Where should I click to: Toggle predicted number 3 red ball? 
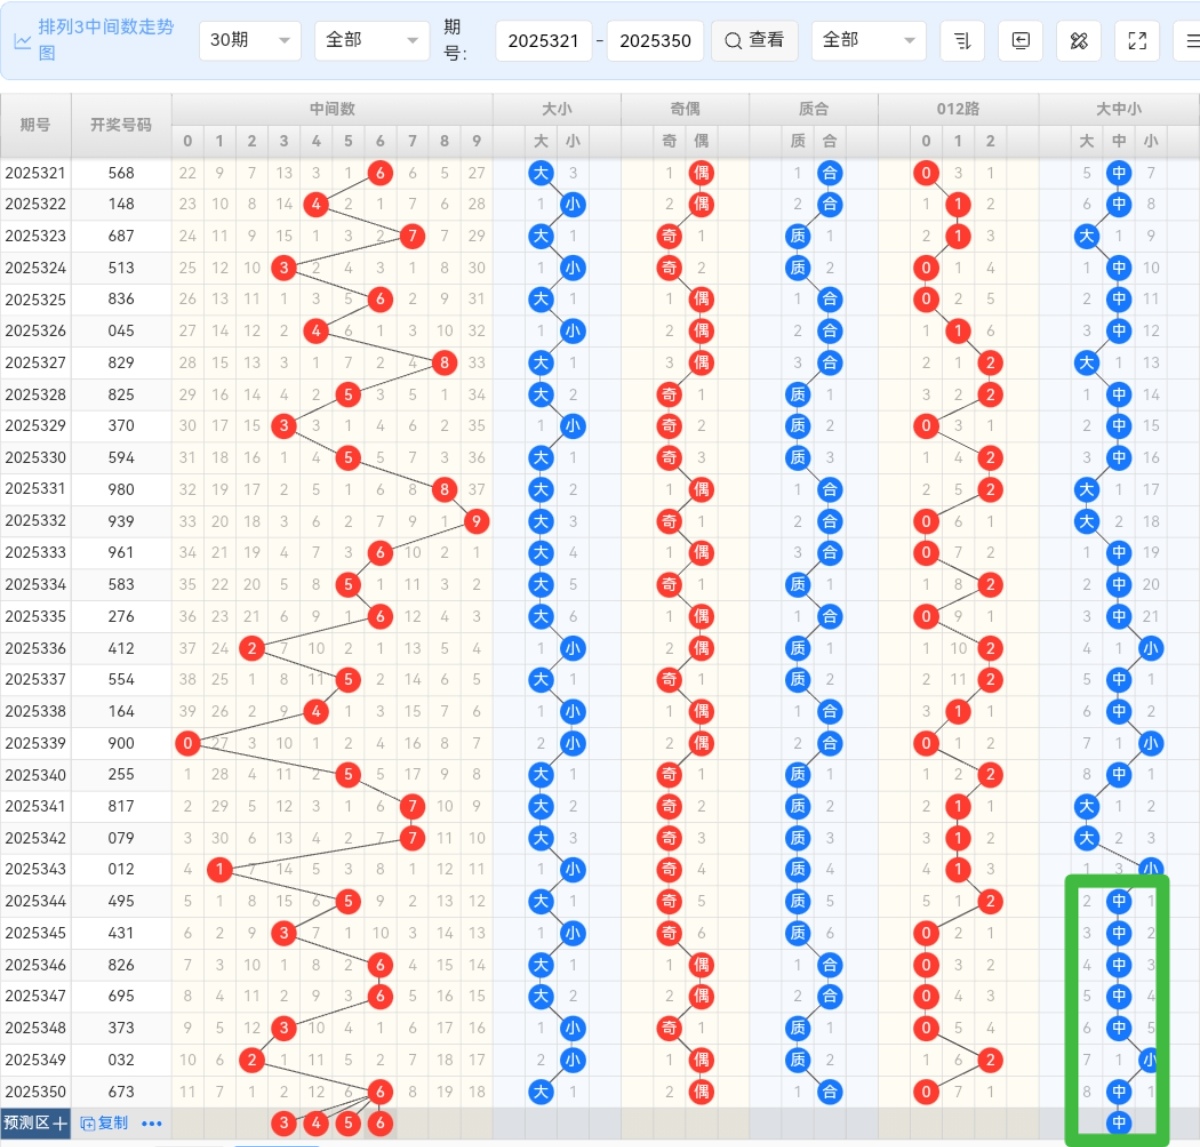[284, 1123]
